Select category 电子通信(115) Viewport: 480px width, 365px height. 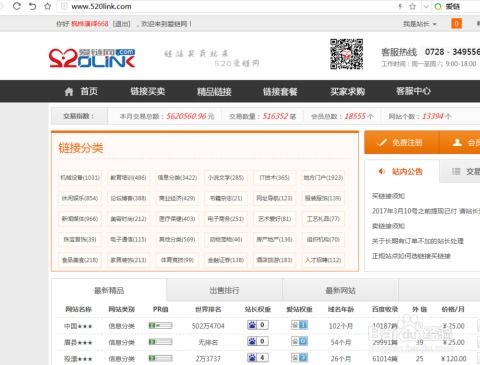(129, 239)
